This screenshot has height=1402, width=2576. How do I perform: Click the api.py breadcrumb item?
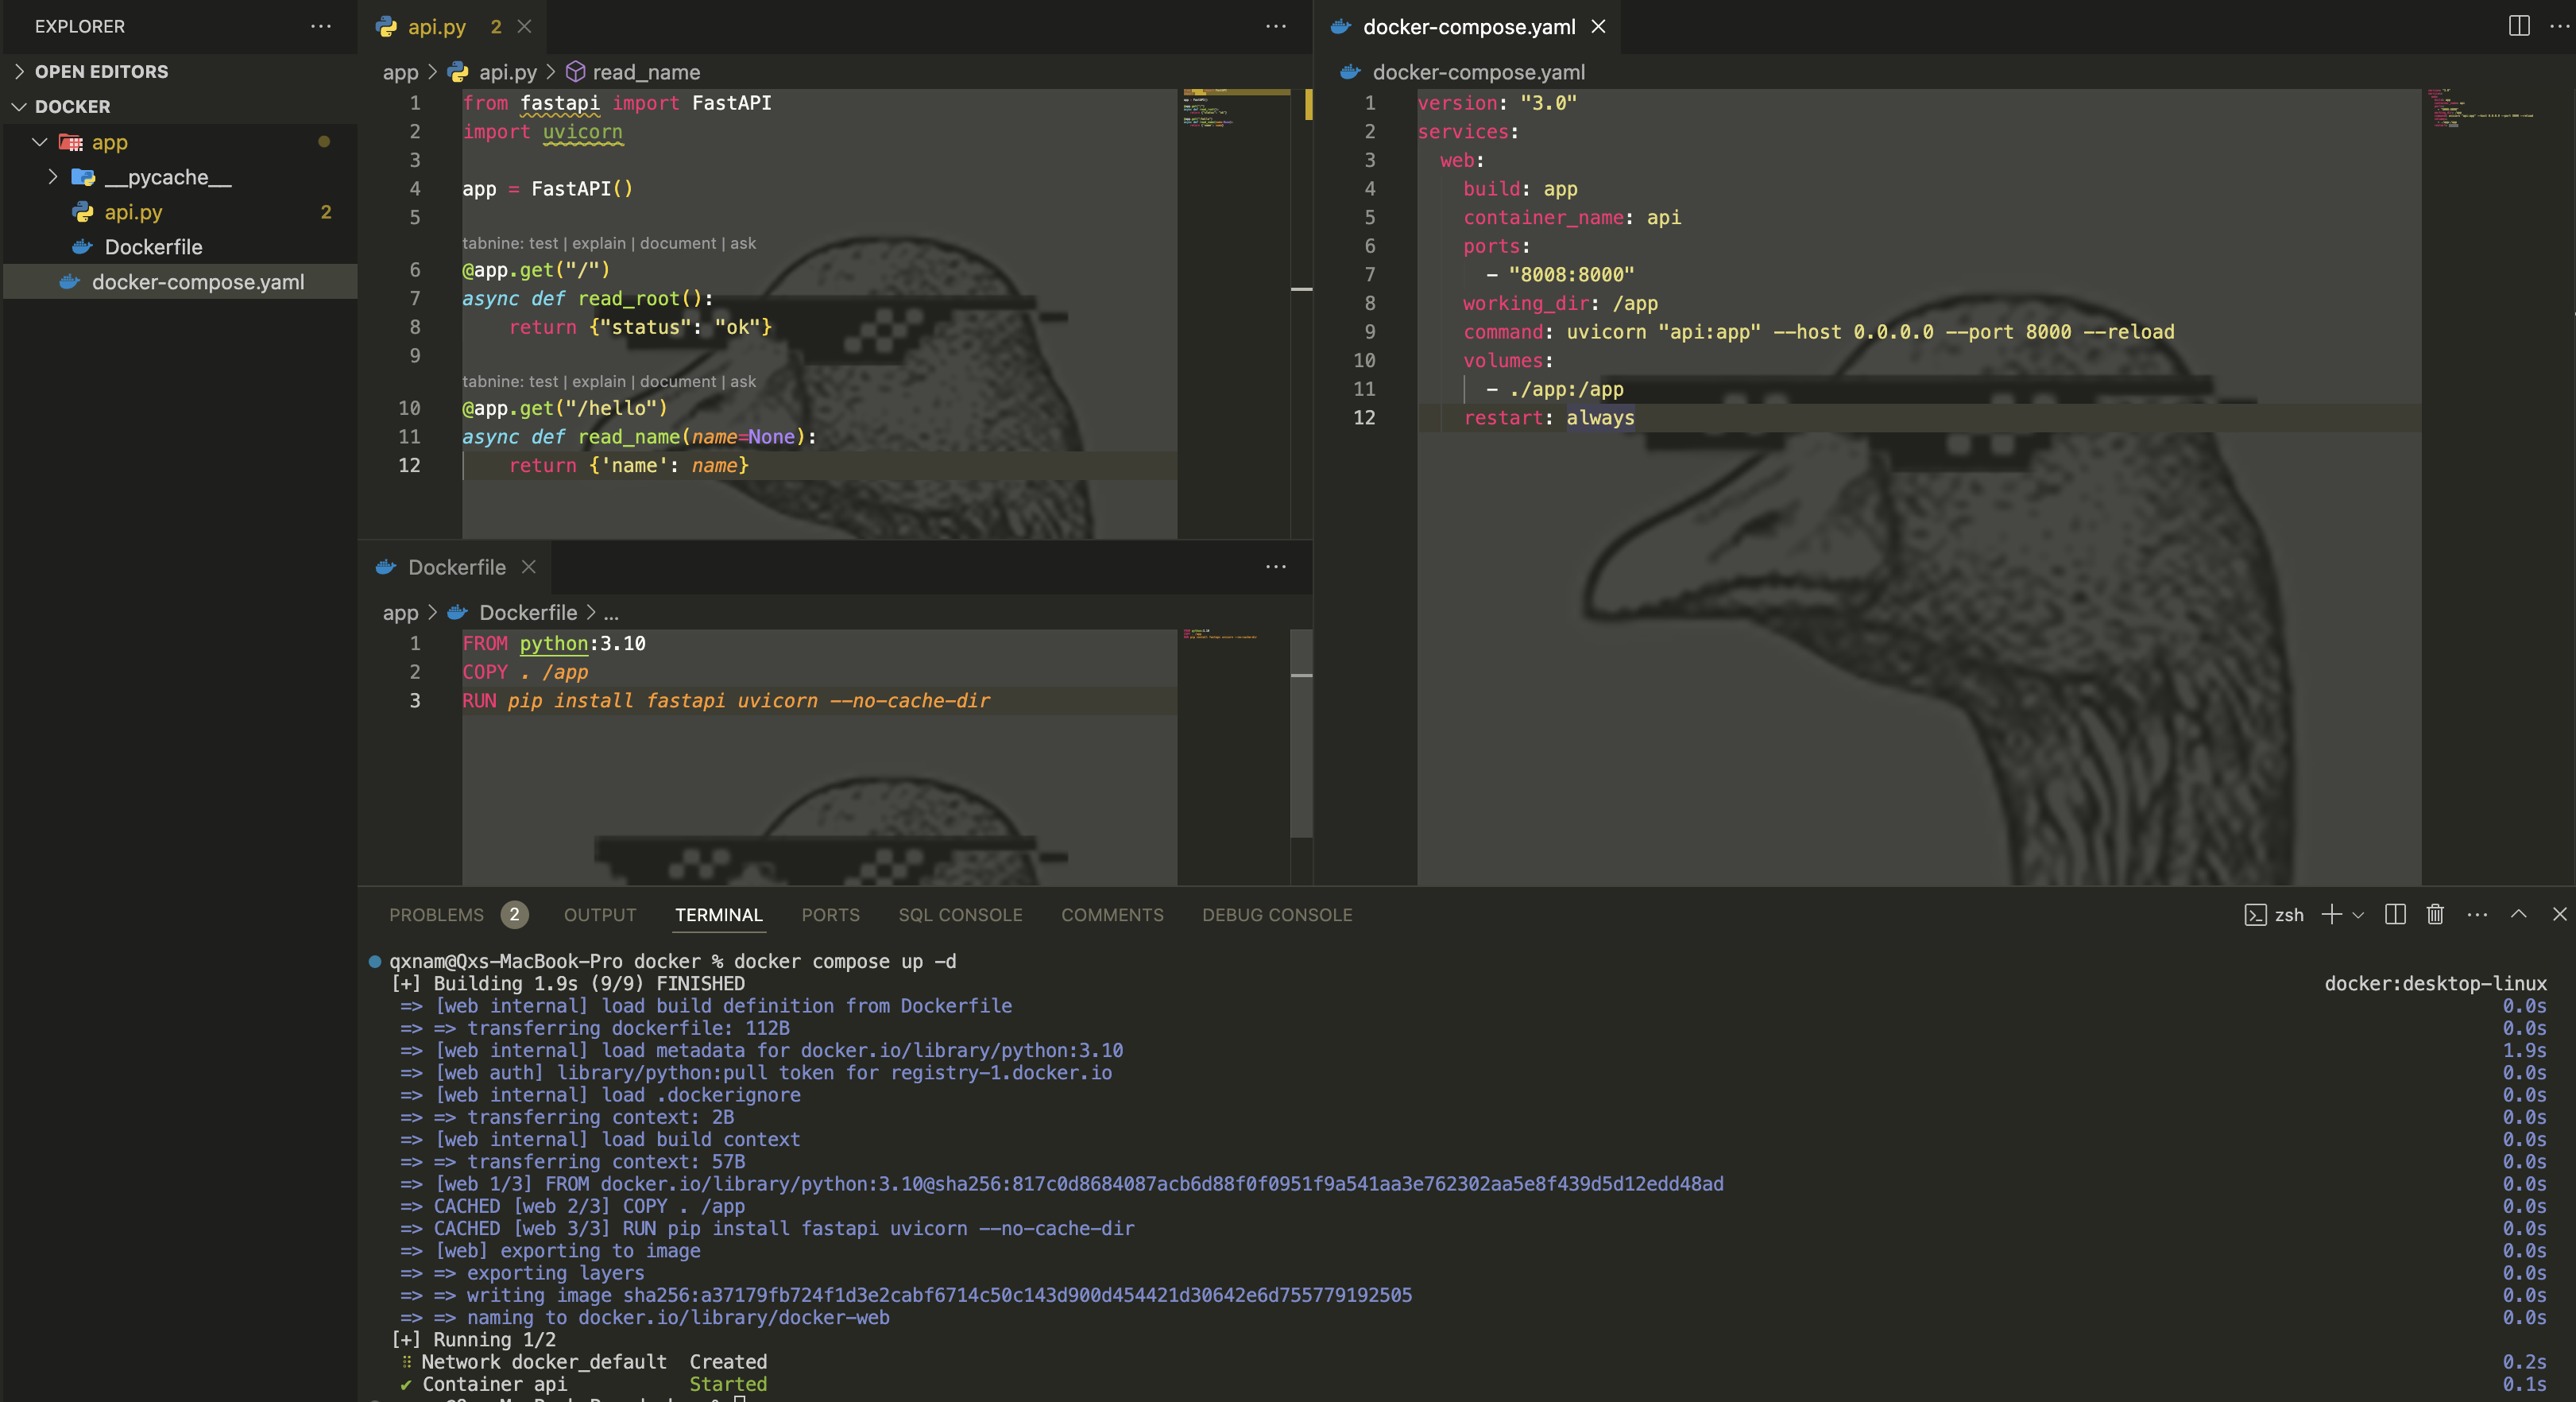[507, 72]
